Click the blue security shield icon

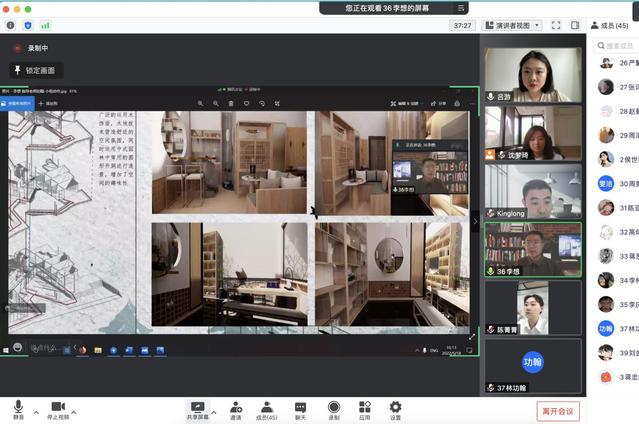pyautogui.click(x=27, y=25)
